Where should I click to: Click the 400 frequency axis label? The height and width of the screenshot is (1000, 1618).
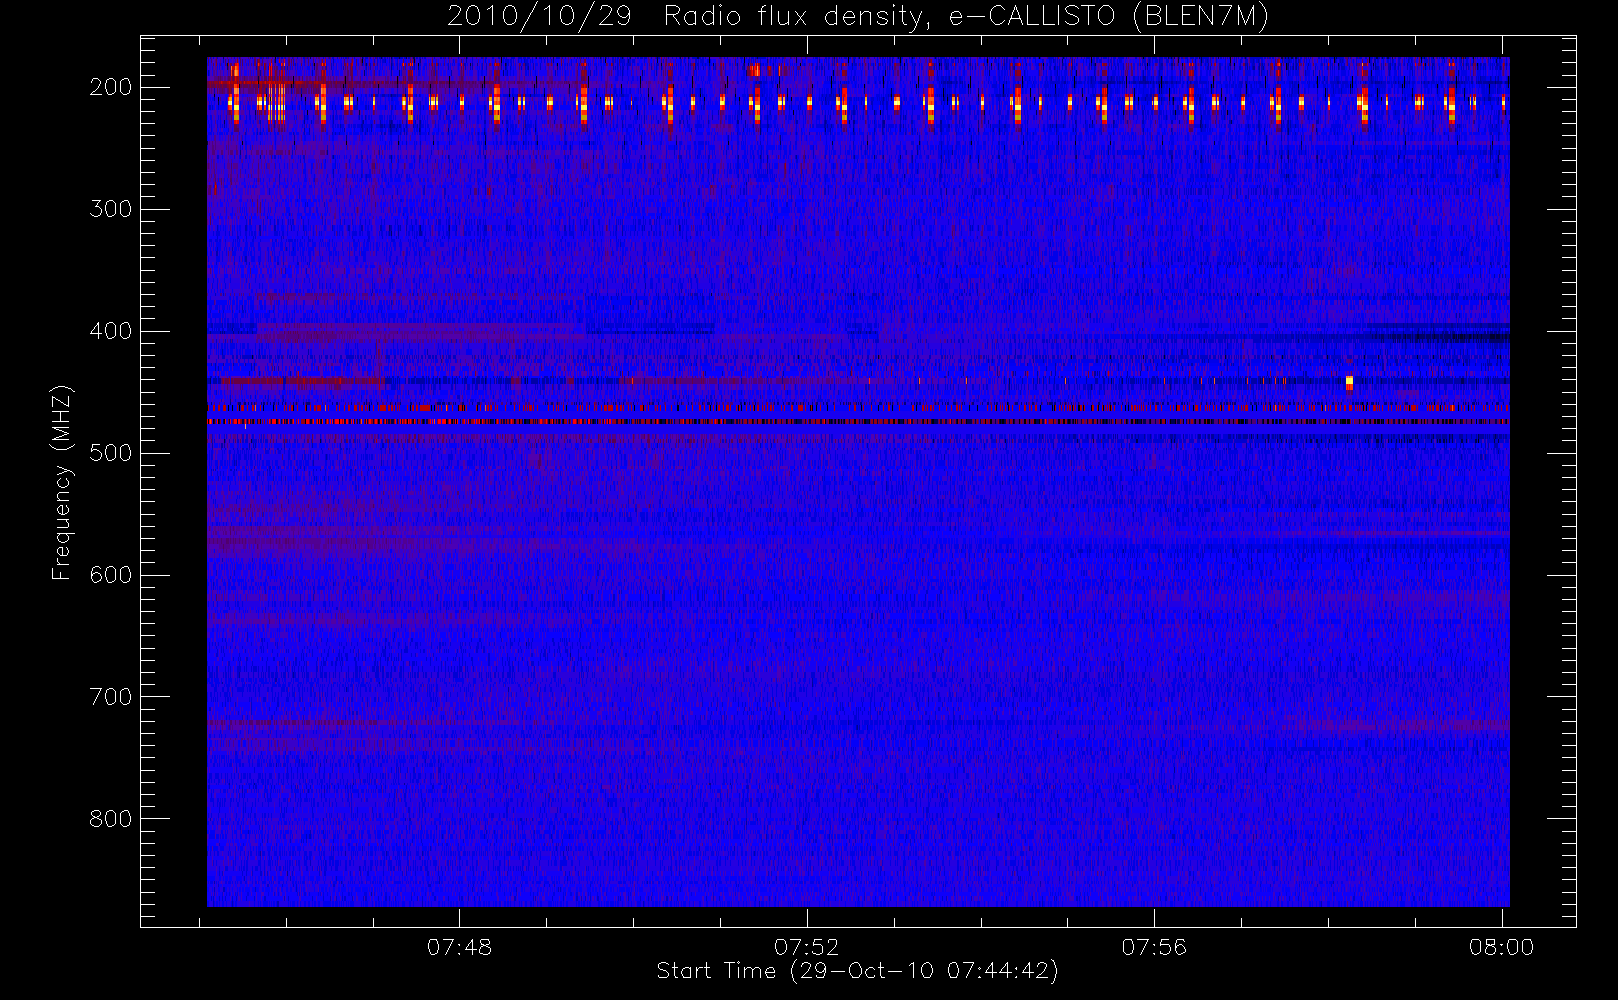pos(111,331)
